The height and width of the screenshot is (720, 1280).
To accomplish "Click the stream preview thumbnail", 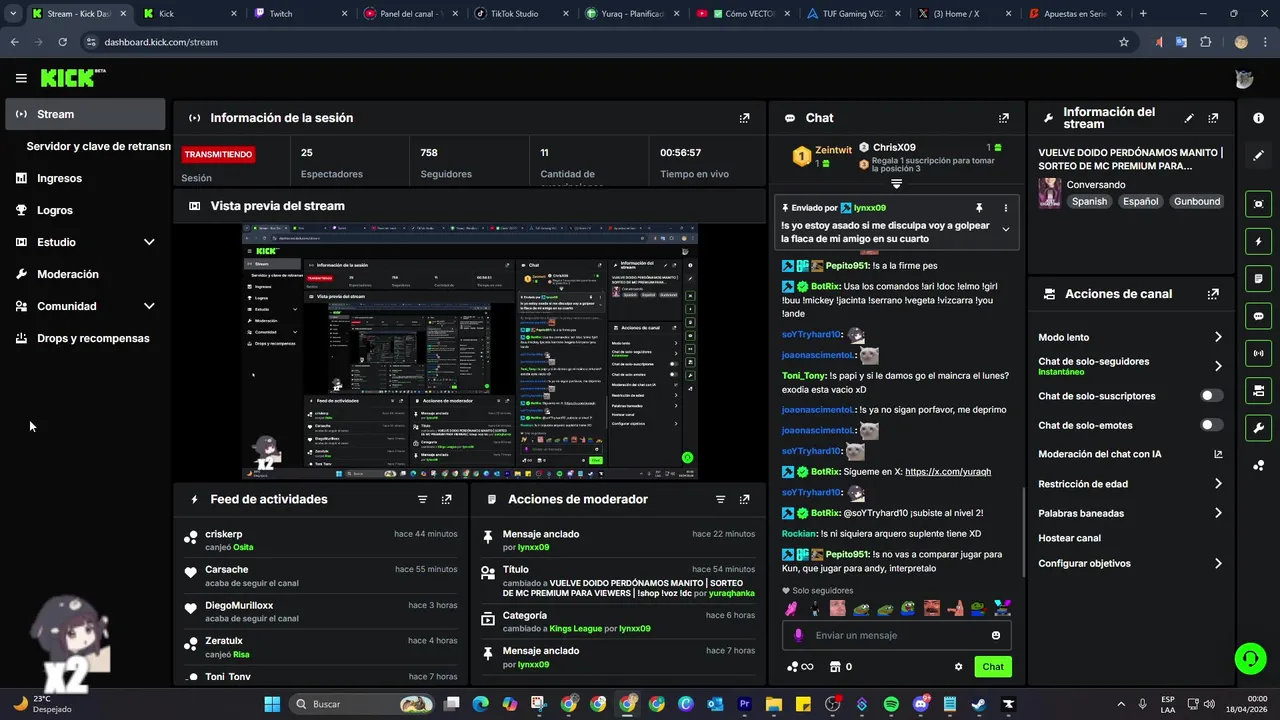I will coord(470,352).
